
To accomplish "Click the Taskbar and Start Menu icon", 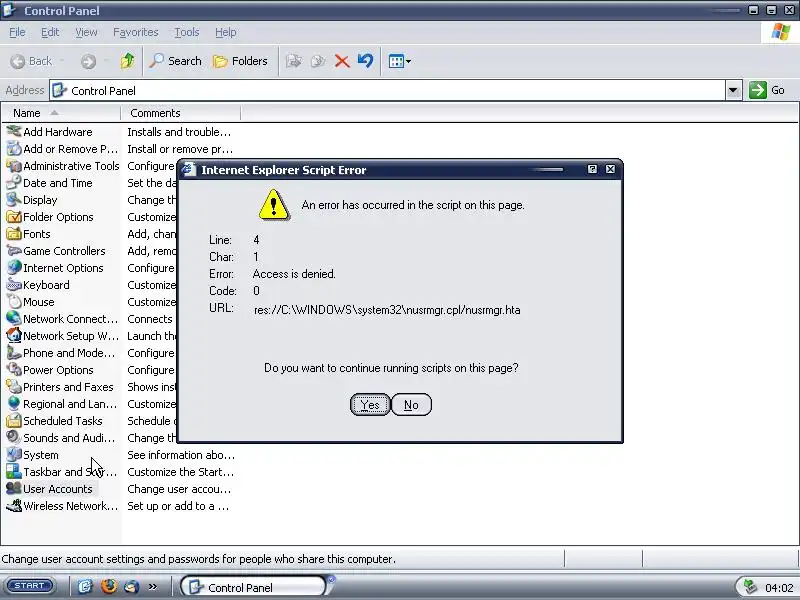I will [x=14, y=472].
